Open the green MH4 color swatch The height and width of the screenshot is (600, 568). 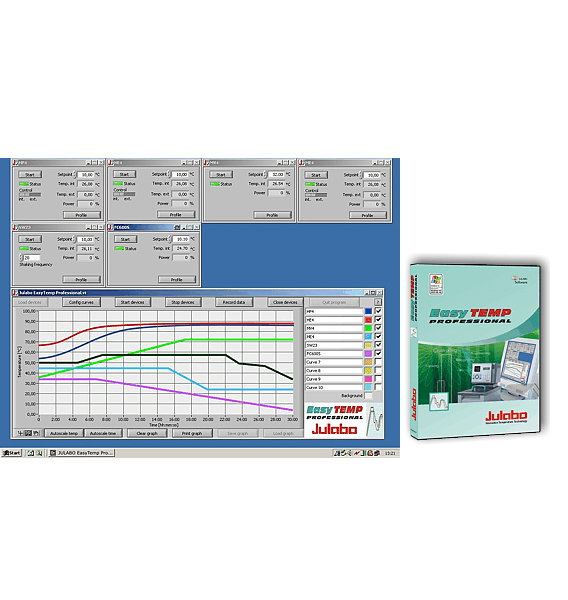coord(368,328)
